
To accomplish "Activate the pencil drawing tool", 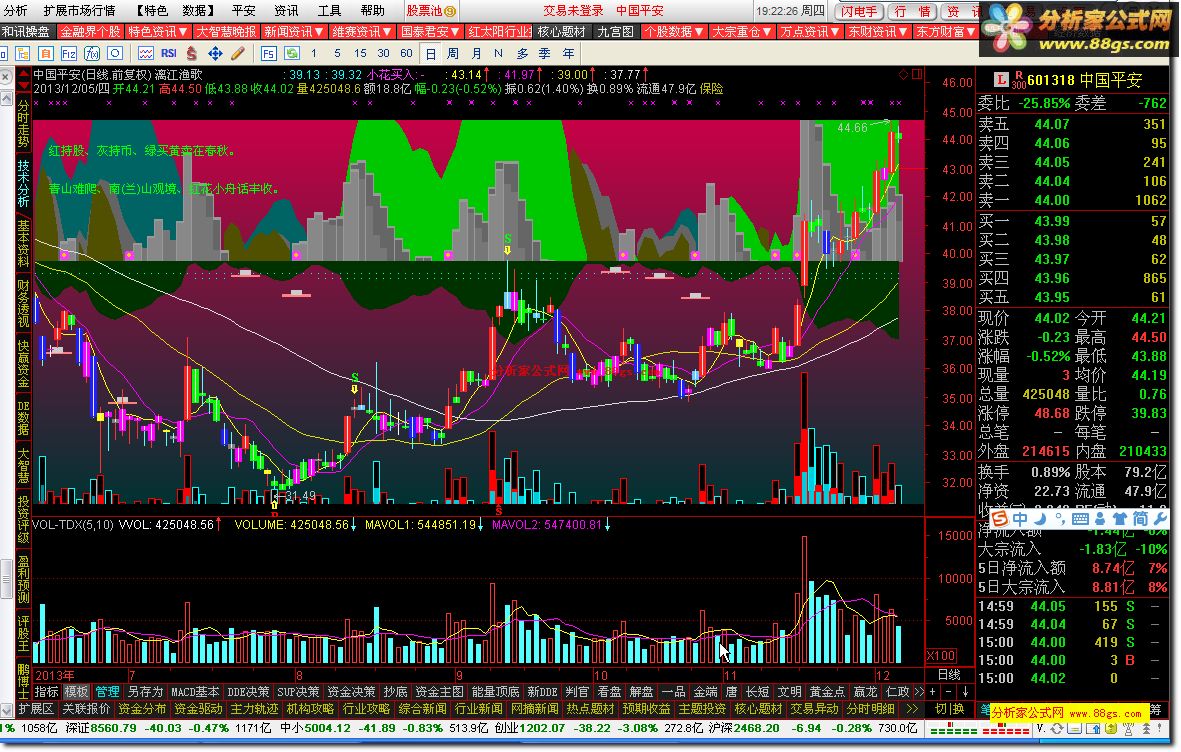I will click(238, 53).
